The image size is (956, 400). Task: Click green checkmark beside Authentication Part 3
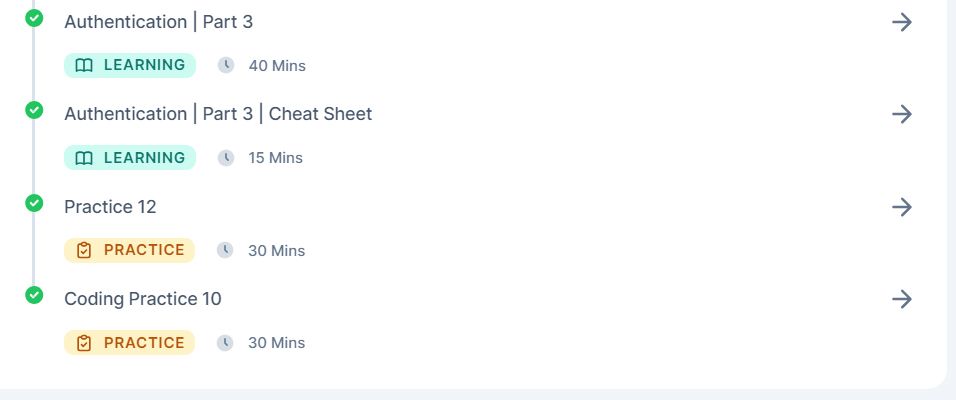coord(34,18)
